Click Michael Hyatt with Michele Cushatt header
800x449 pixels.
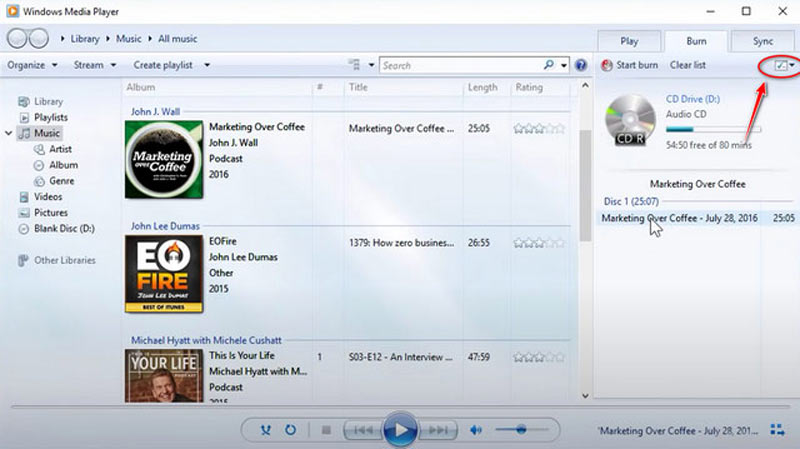[206, 340]
